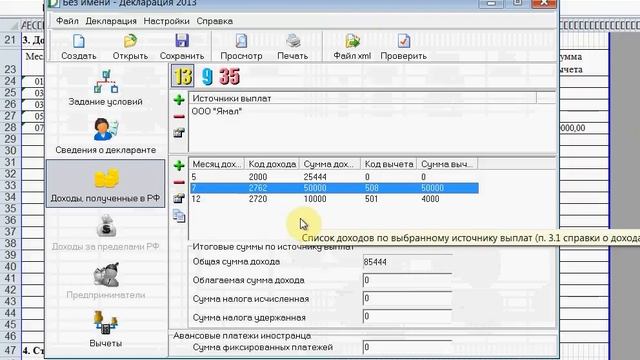The width and height of the screenshot is (640, 360).
Task: Delete income row with red minus
Action: (x=179, y=182)
